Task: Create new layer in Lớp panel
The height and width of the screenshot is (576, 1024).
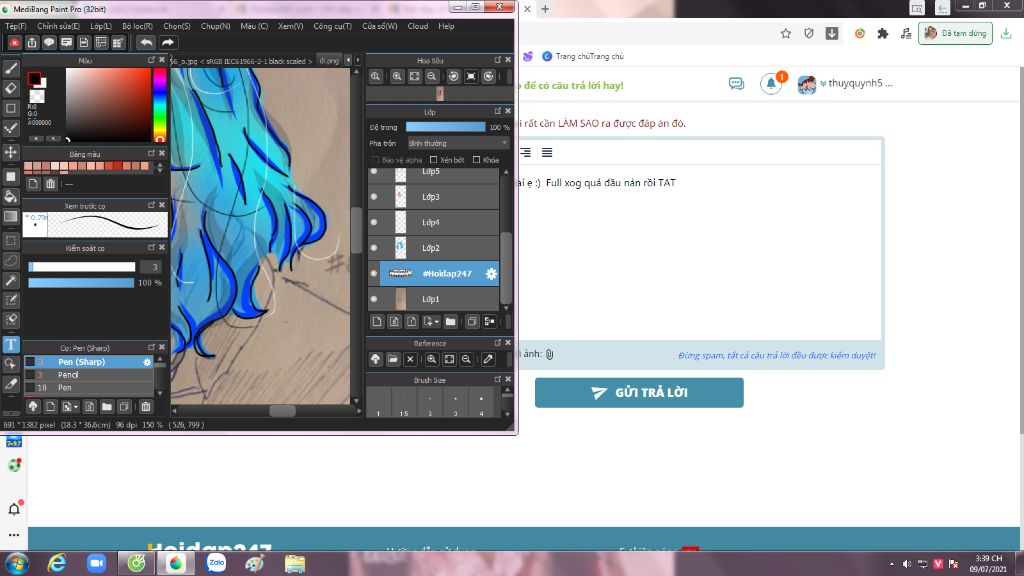Action: coord(377,321)
